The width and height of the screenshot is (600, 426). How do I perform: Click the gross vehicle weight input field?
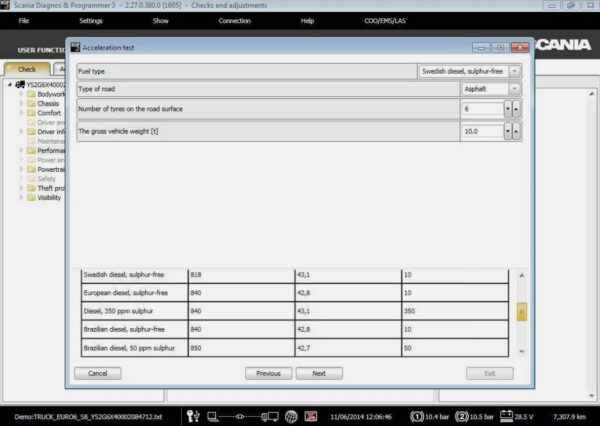(x=482, y=131)
